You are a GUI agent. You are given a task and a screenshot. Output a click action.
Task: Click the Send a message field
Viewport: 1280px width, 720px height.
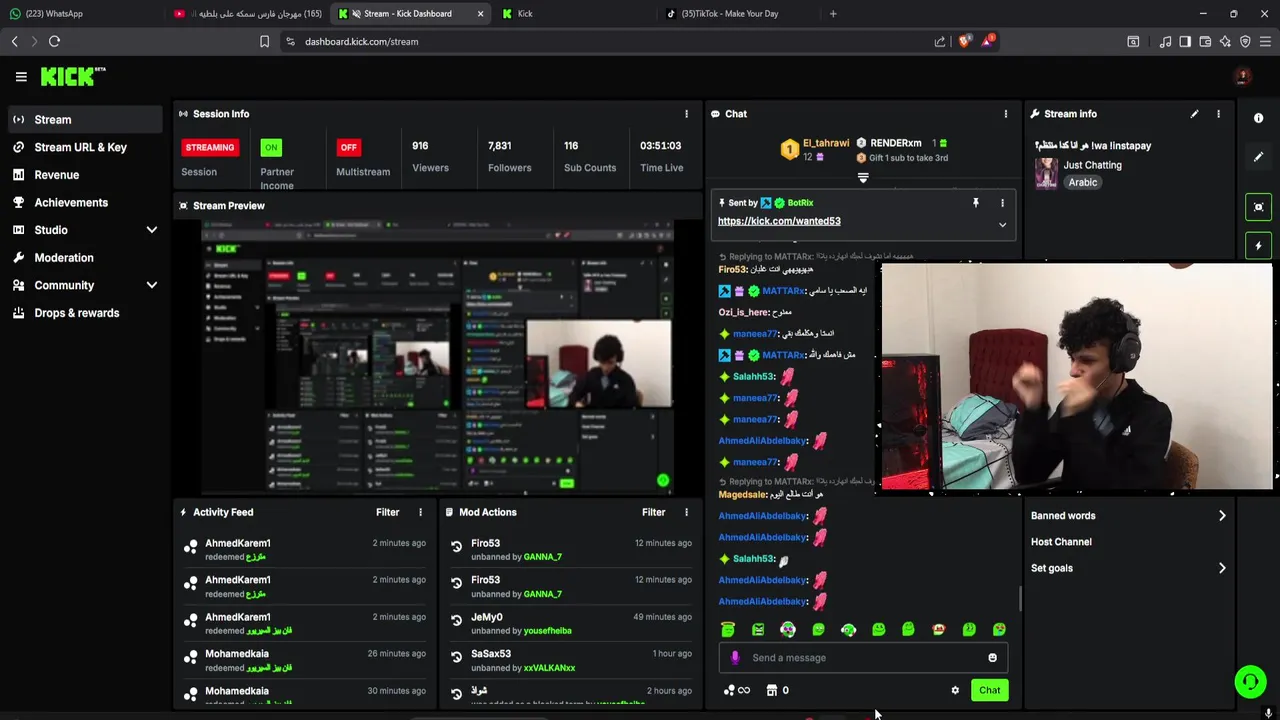(x=863, y=658)
